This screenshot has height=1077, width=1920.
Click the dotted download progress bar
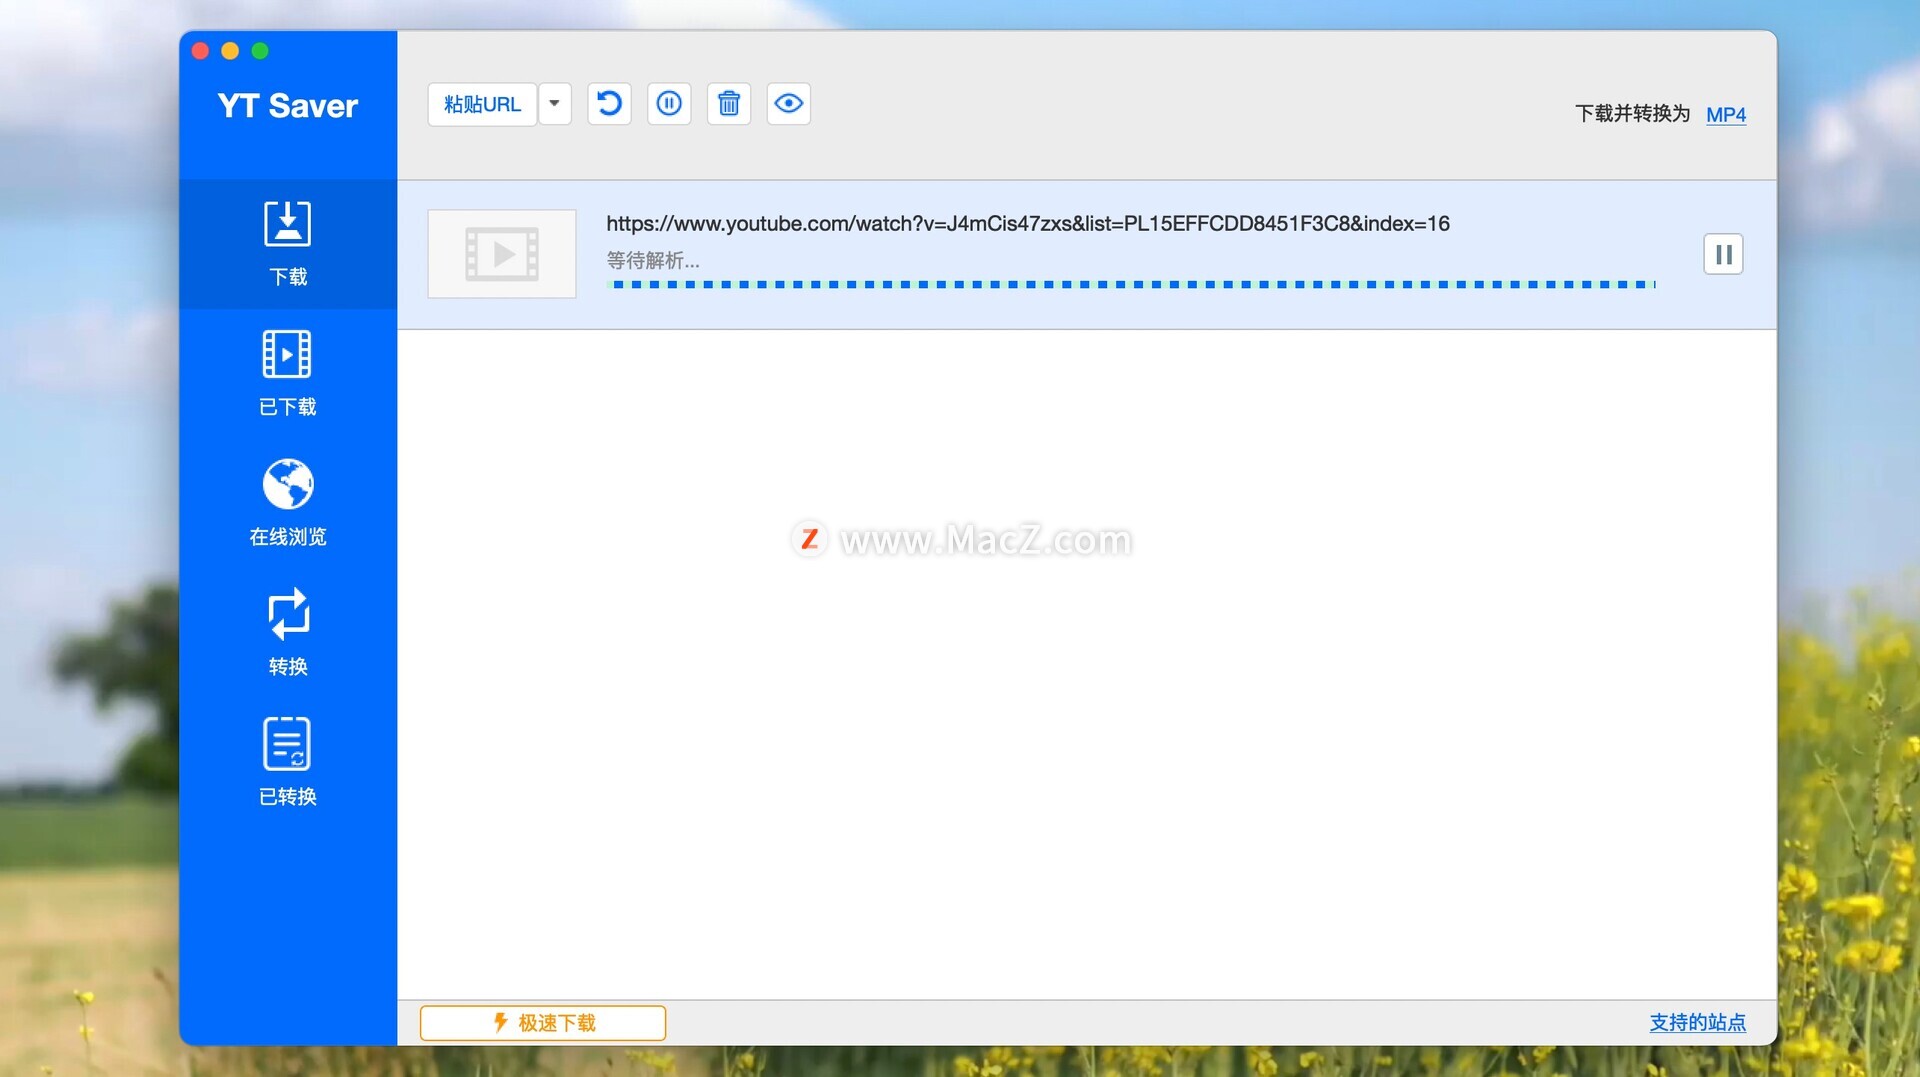pos(1131,285)
